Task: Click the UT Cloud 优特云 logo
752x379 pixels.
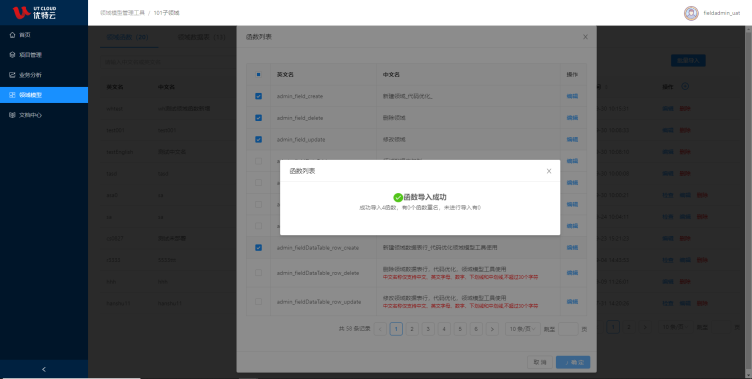Action: (35, 12)
